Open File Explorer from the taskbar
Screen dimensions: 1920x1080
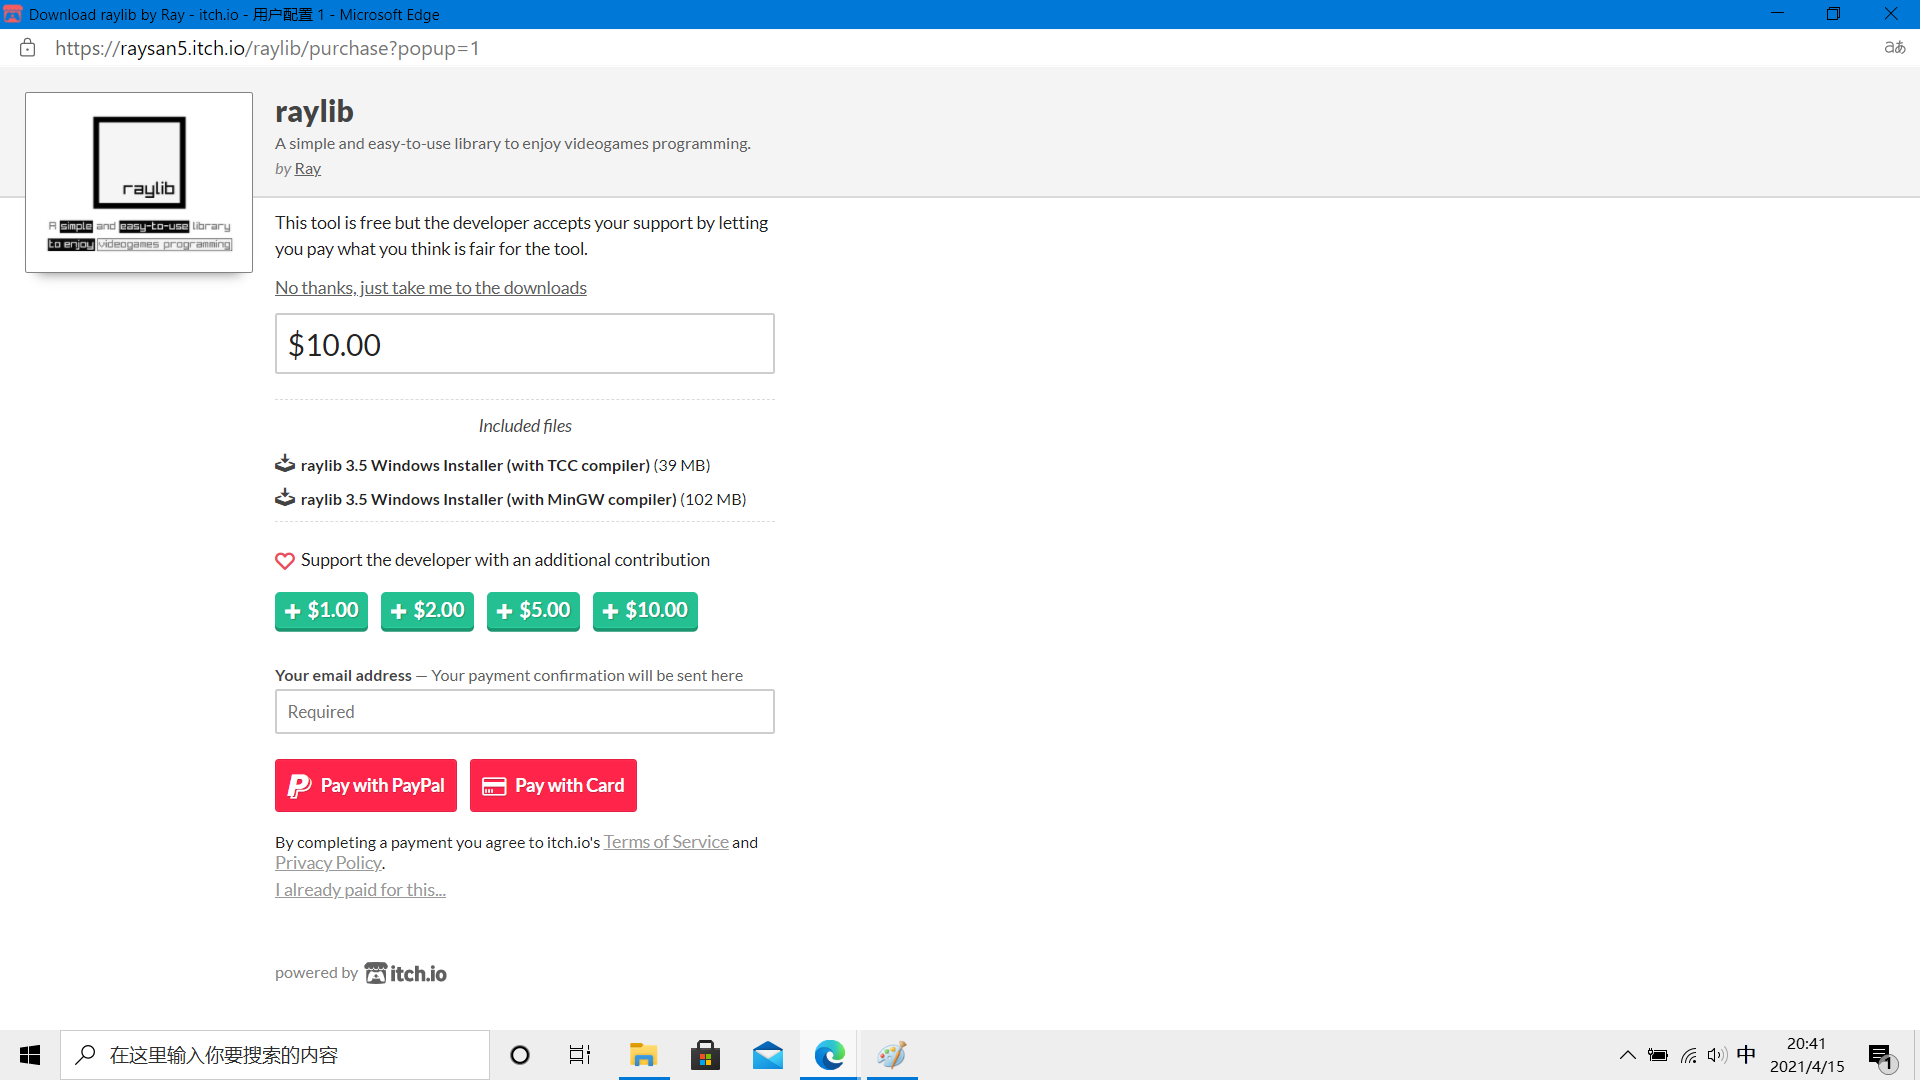click(x=643, y=1055)
